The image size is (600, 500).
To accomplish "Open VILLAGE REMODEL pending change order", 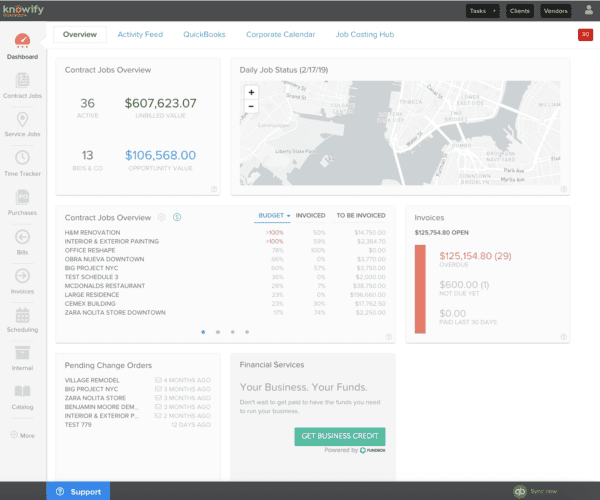I will click(138, 380).
